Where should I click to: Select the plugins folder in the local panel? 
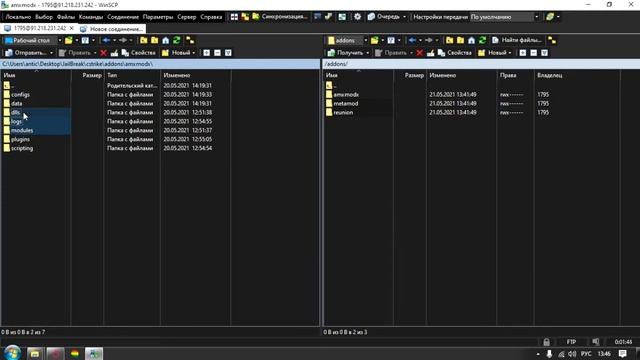[20, 139]
